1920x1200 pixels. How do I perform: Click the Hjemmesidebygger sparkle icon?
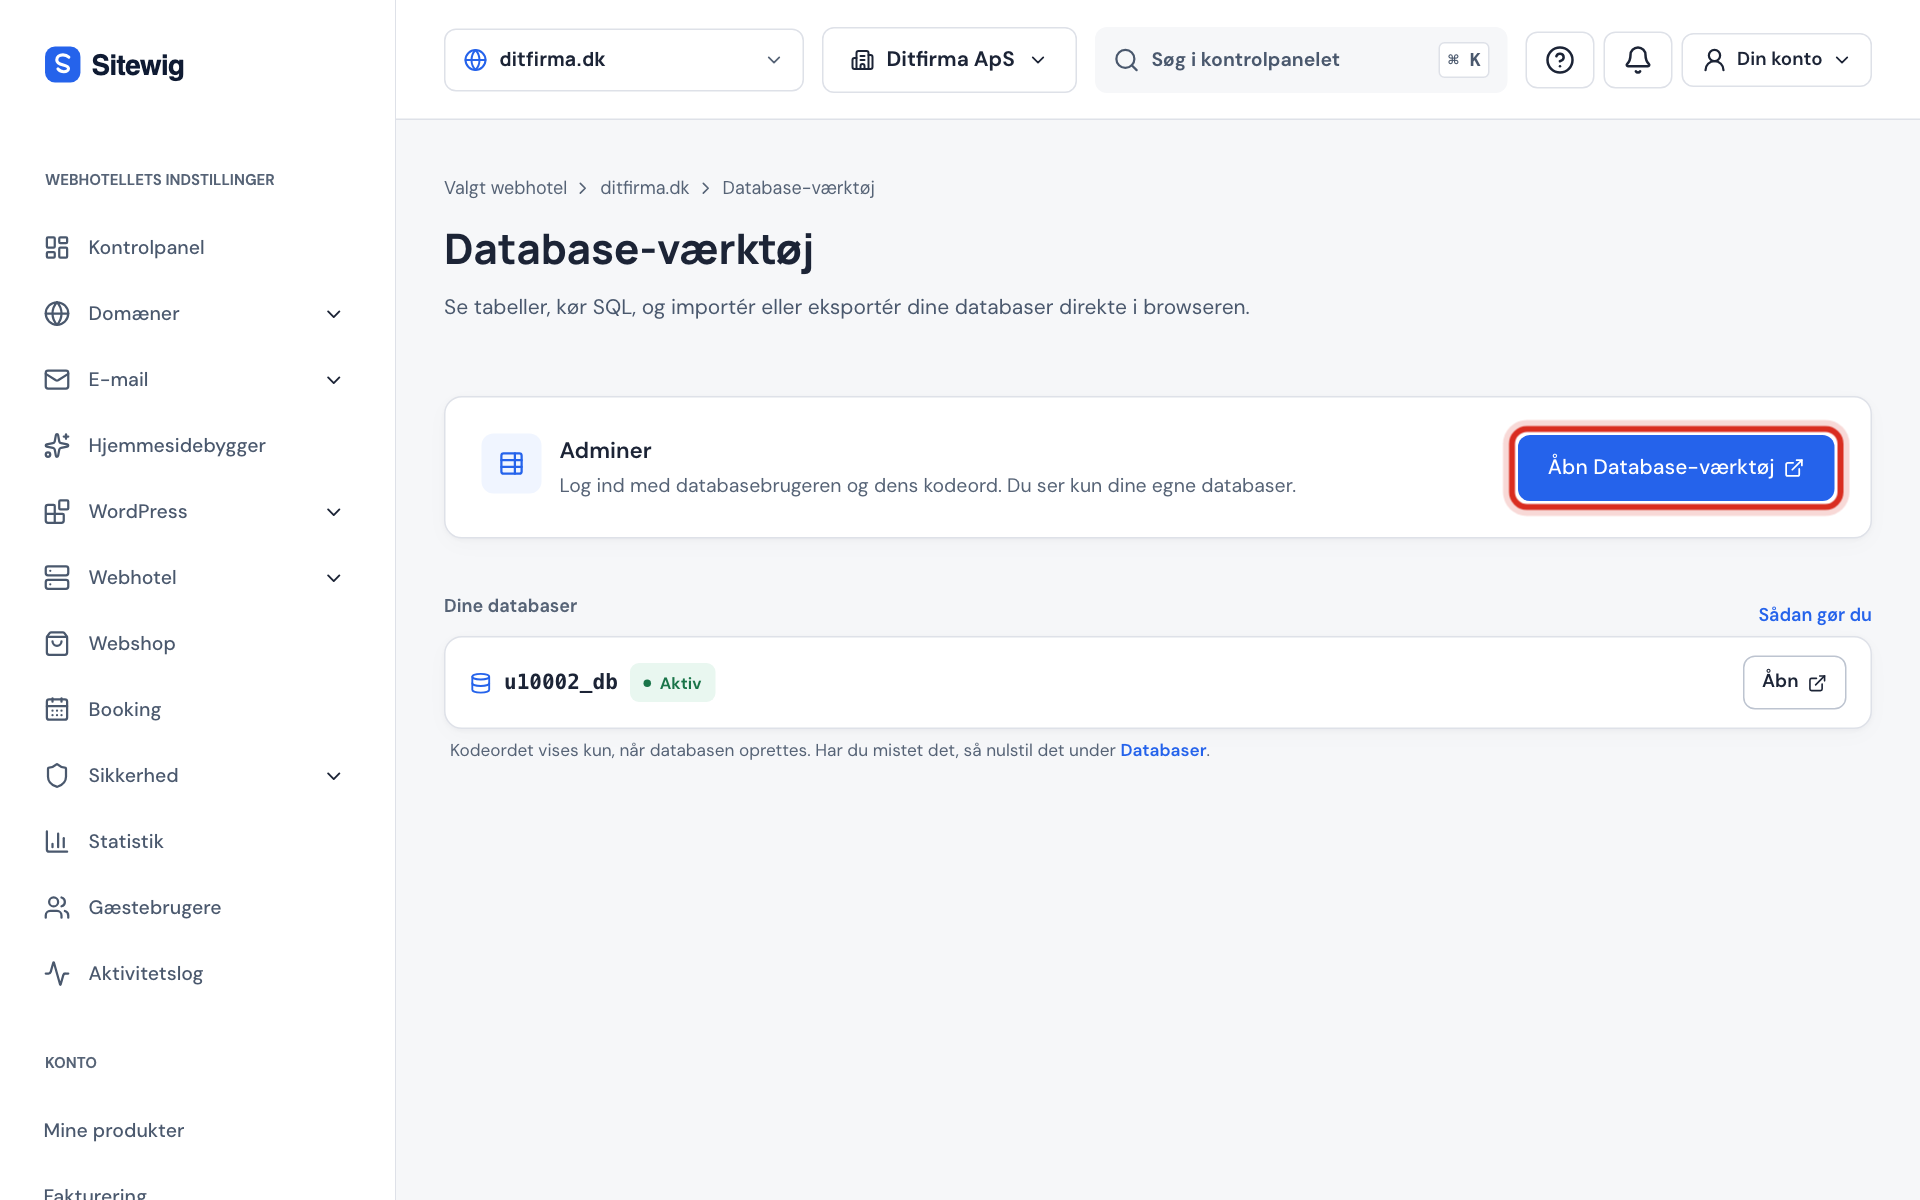(57, 445)
